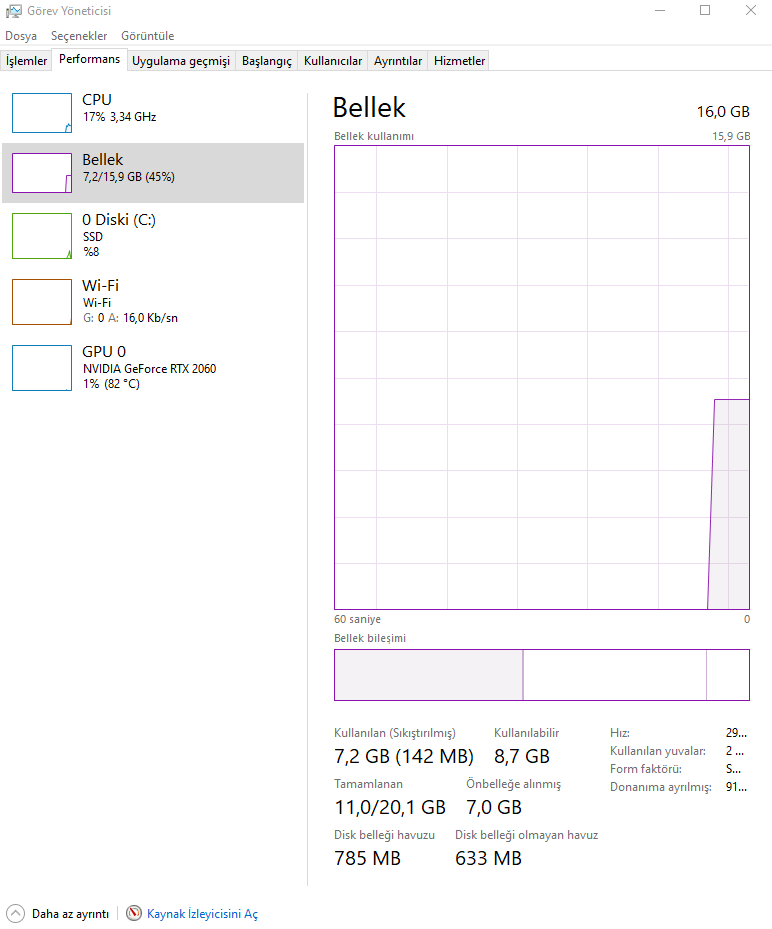Open the Seçenekler menu
Screen dimensions: 772x929
(x=79, y=35)
